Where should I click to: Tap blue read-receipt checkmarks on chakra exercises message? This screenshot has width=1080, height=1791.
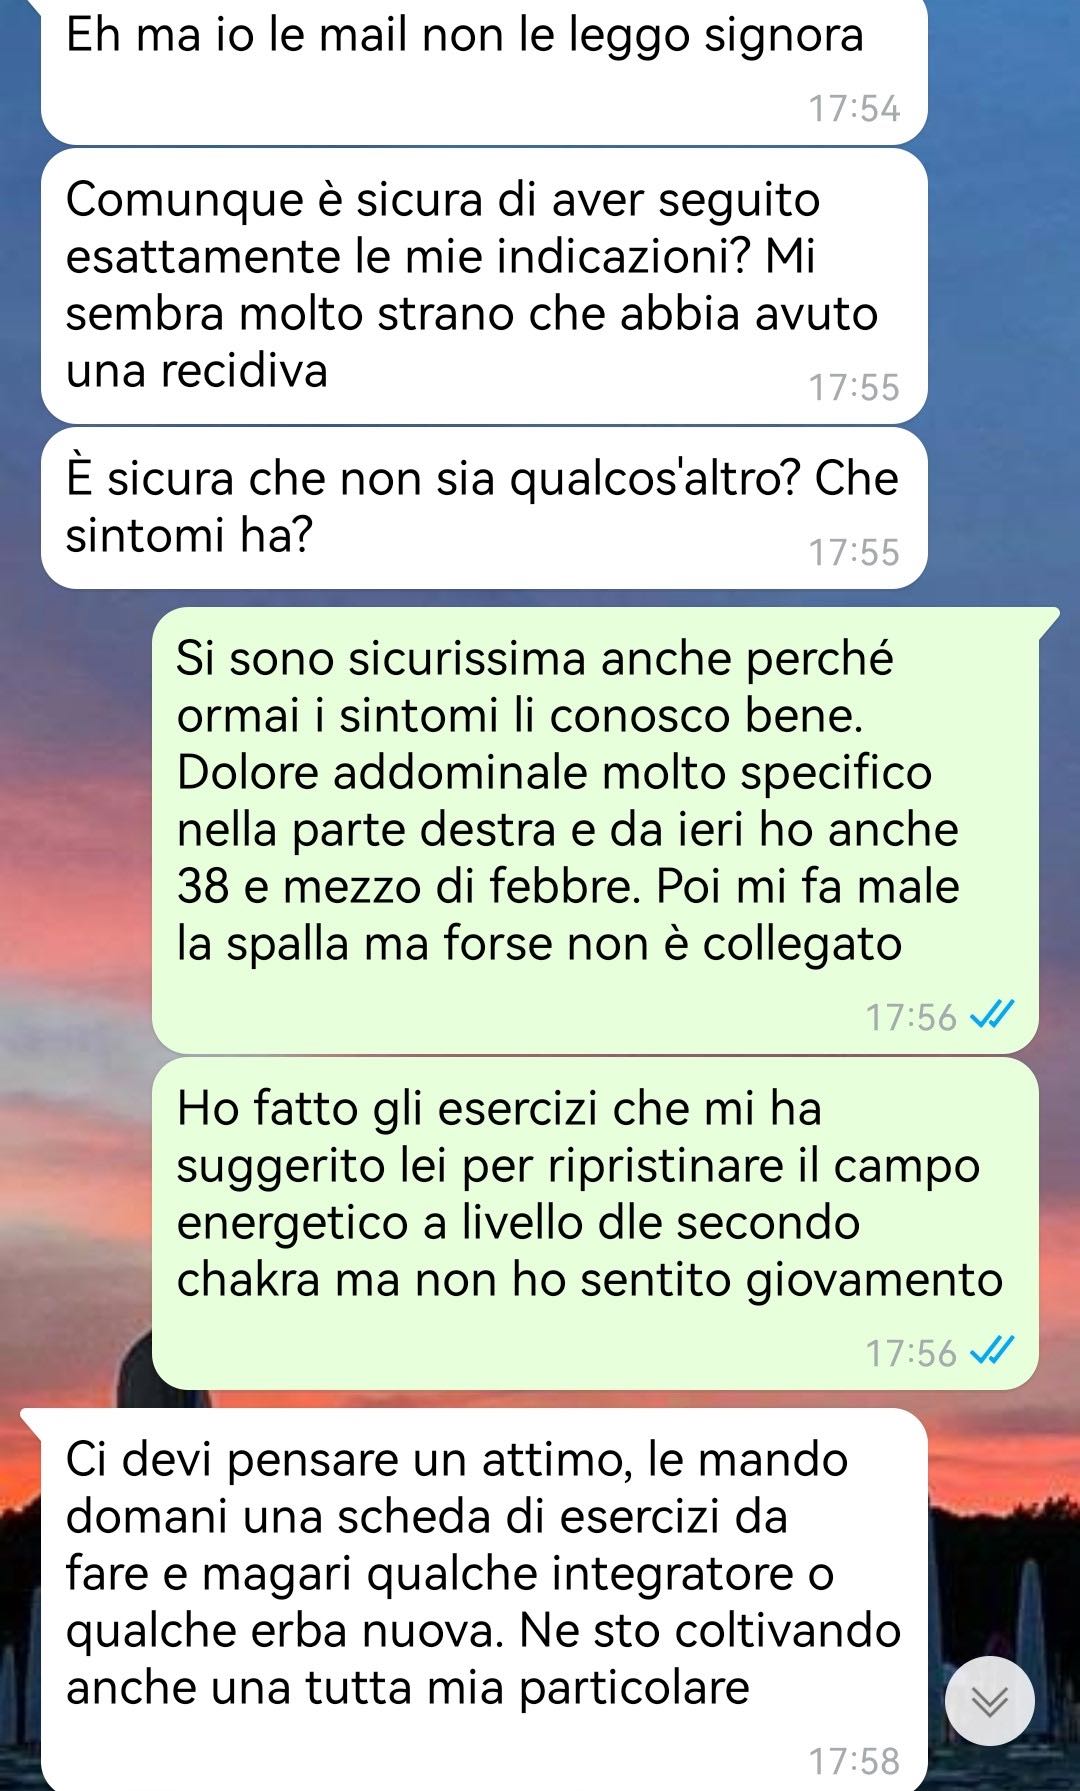(x=992, y=1351)
